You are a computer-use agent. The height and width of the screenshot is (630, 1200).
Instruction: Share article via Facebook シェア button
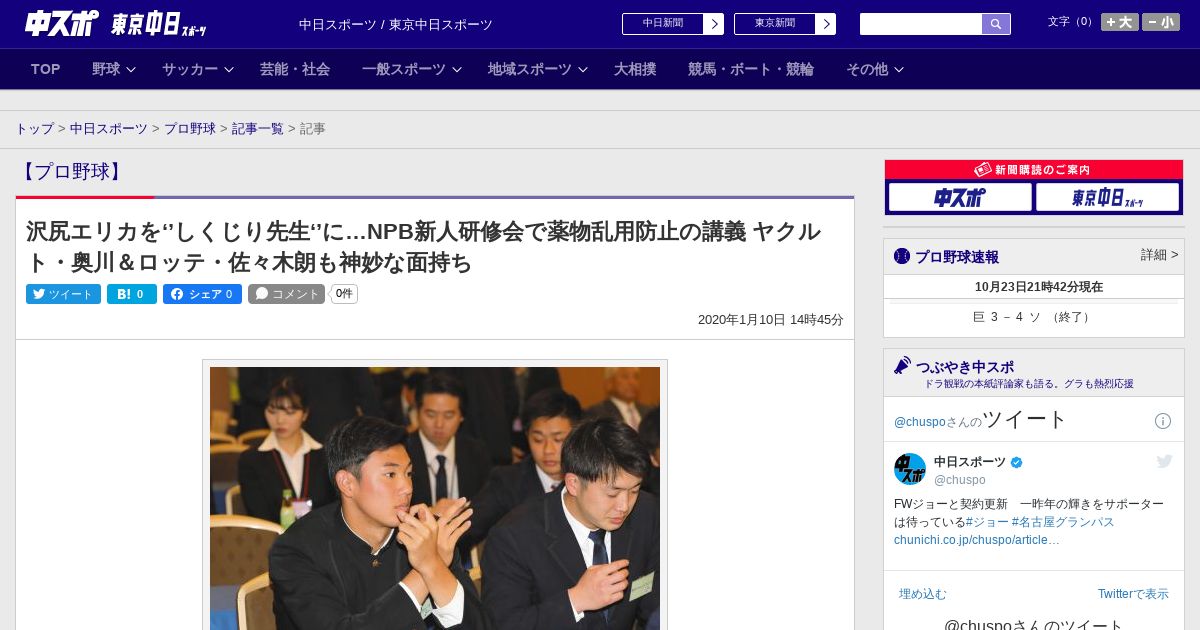pyautogui.click(x=202, y=294)
